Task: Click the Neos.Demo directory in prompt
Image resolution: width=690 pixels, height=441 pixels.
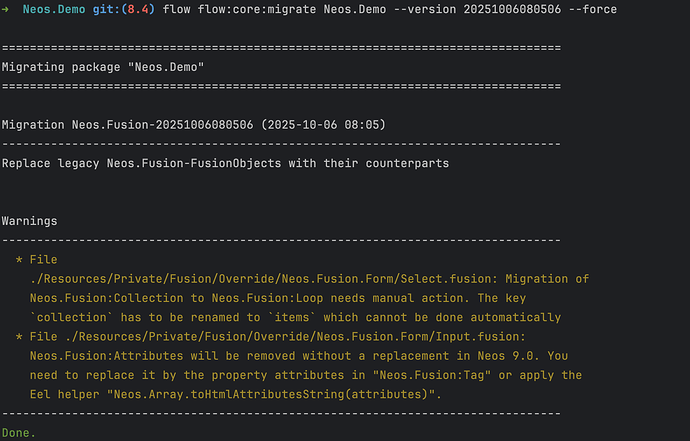Action: tap(55, 9)
